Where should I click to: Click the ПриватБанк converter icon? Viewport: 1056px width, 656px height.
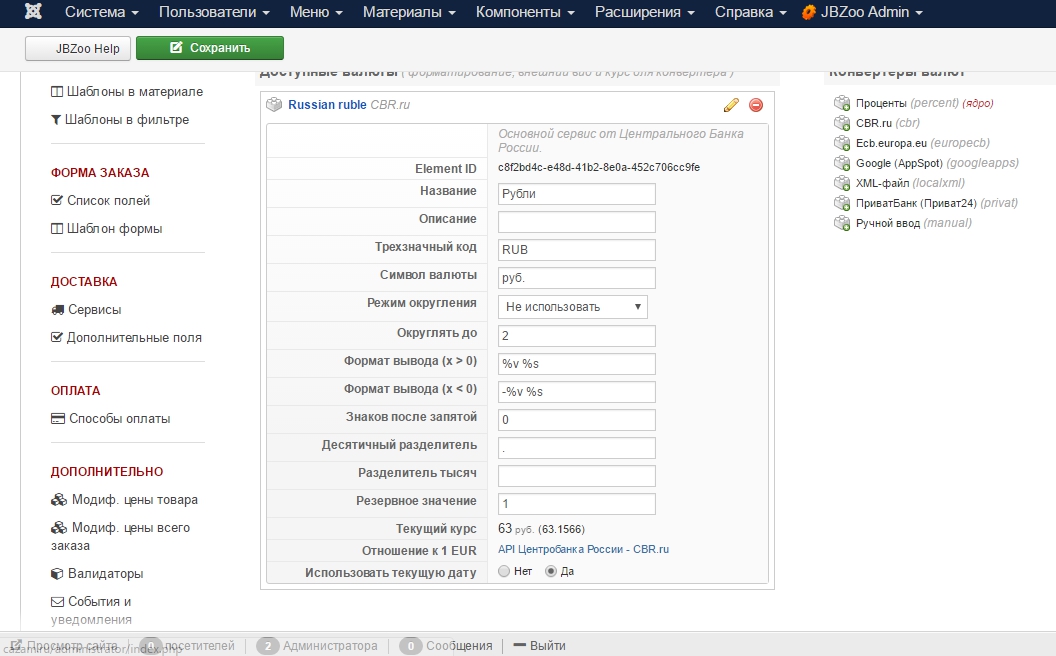pyautogui.click(x=842, y=203)
